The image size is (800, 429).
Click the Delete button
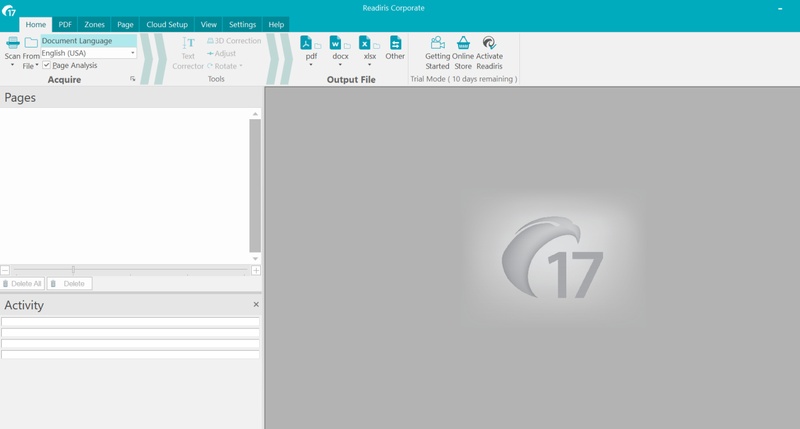[x=69, y=284]
